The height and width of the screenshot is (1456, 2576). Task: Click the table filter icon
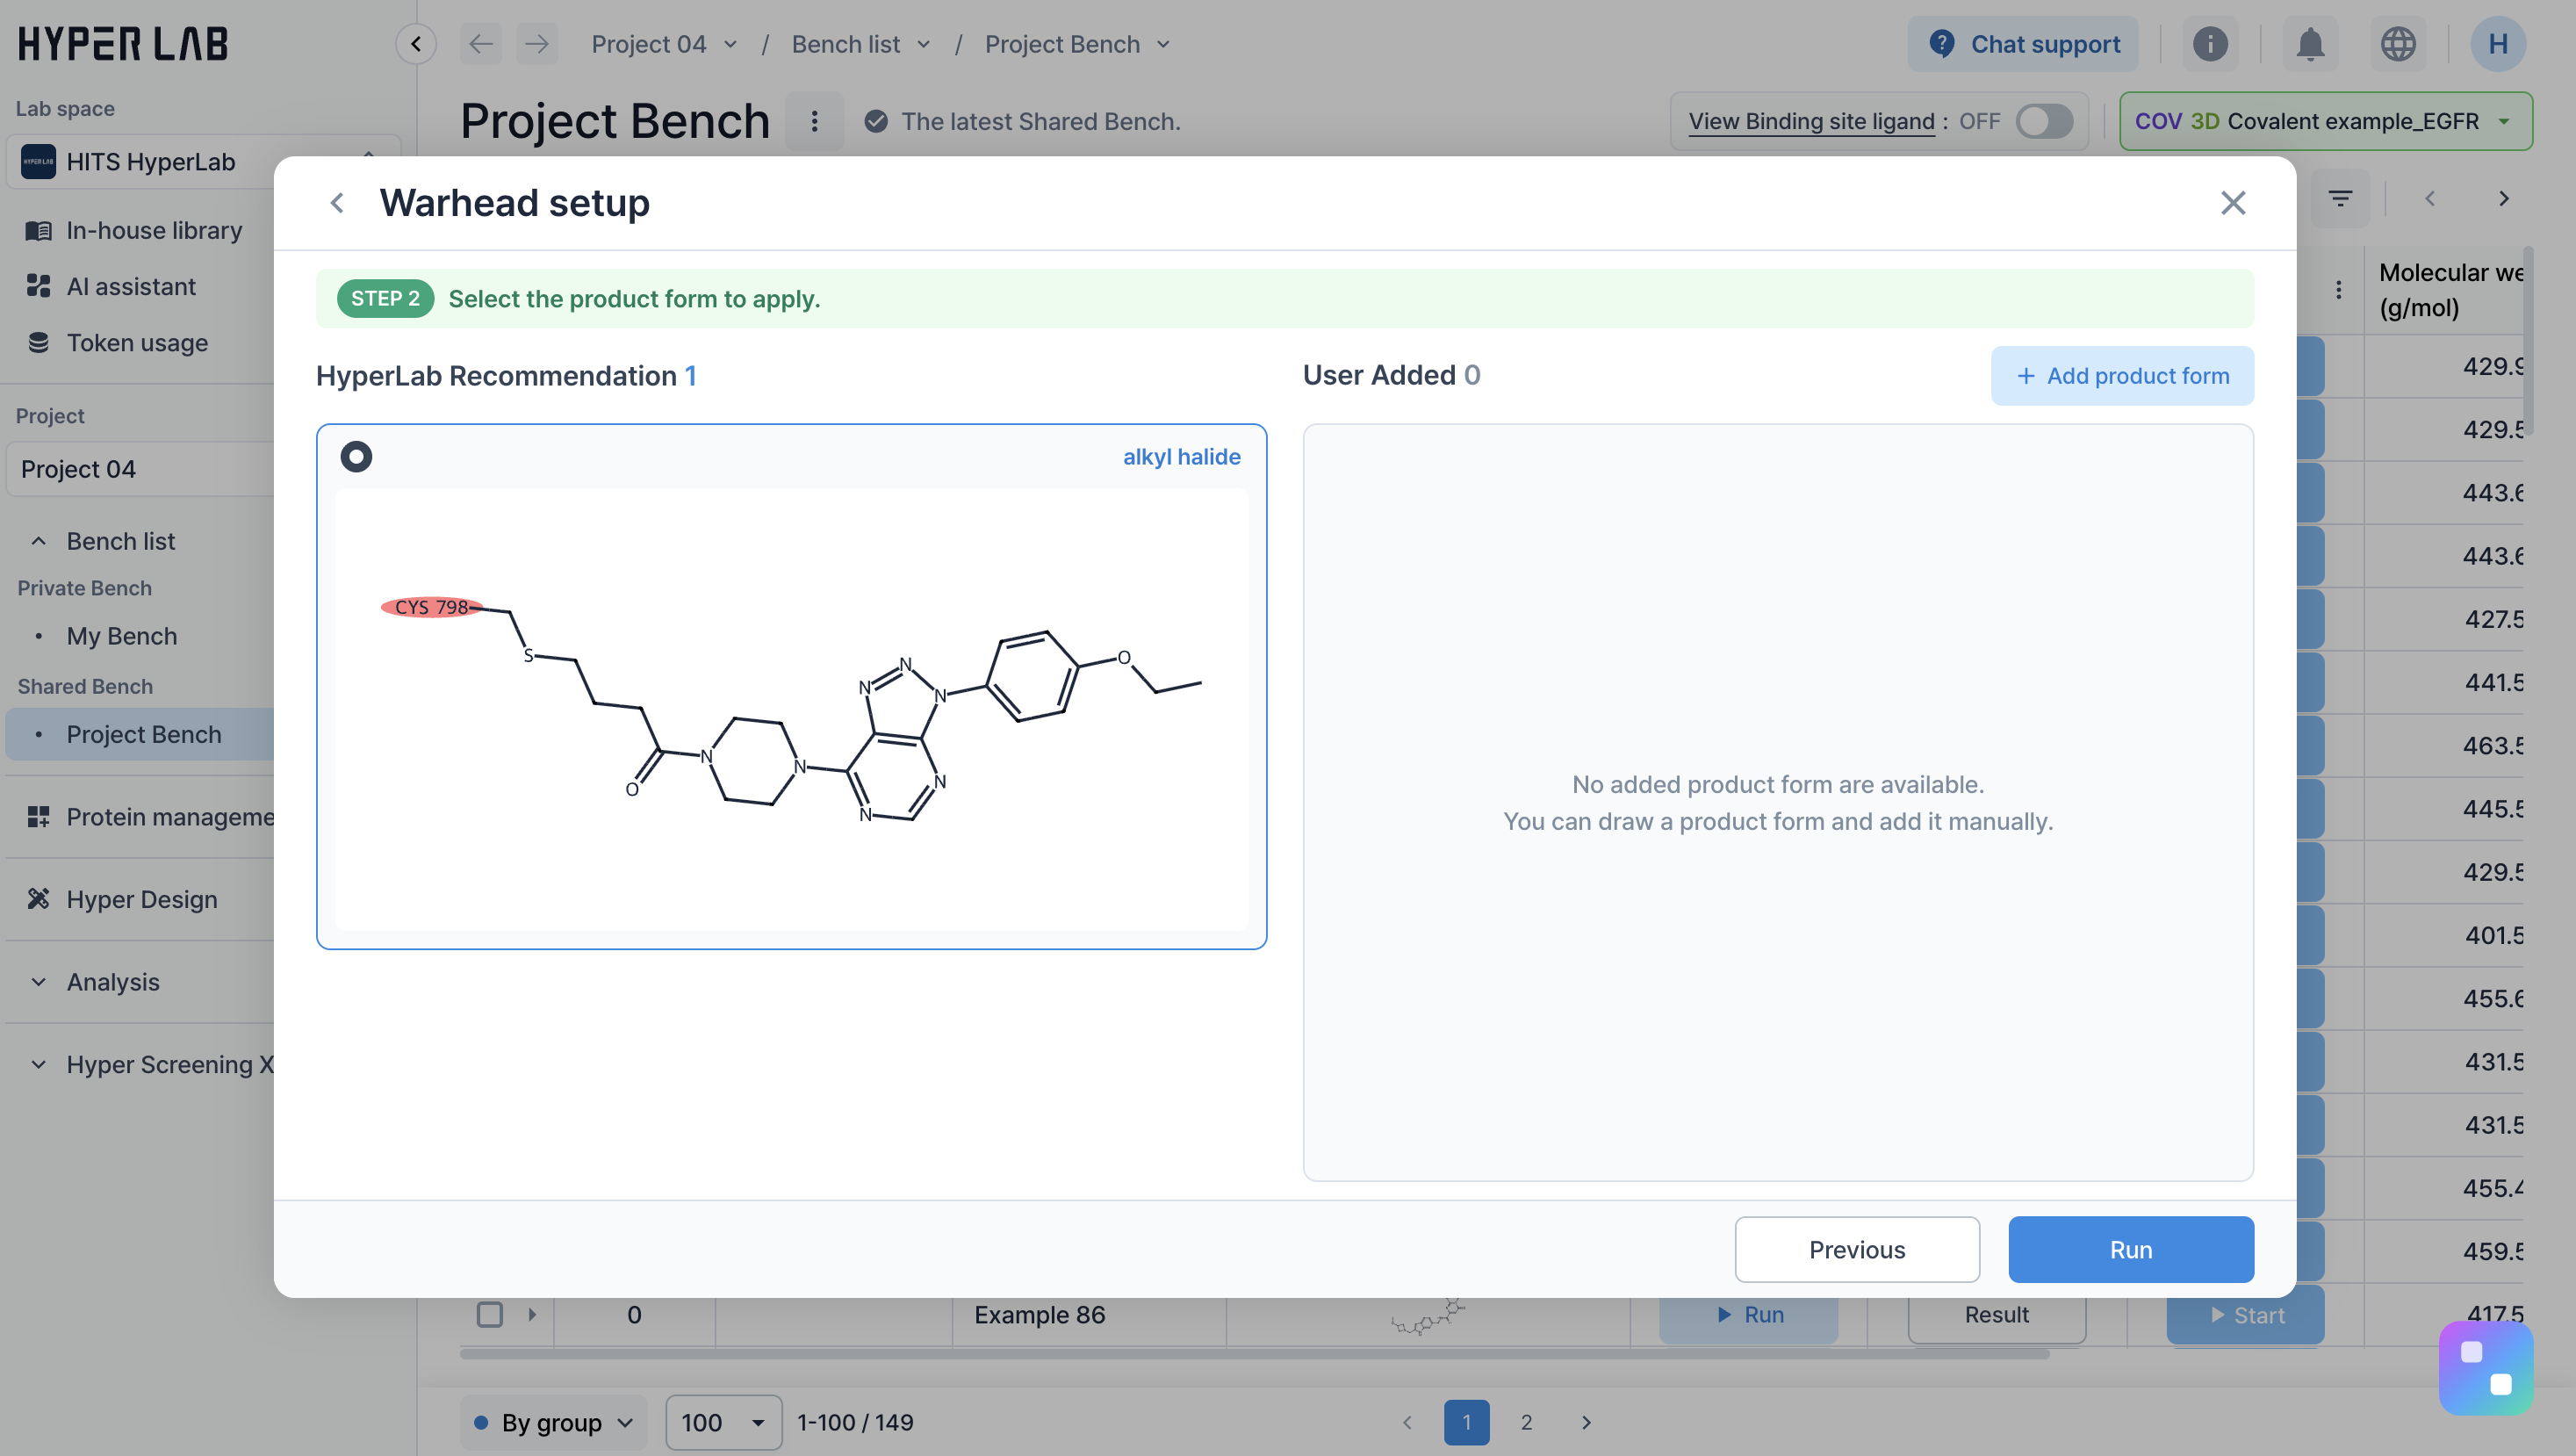[2340, 199]
